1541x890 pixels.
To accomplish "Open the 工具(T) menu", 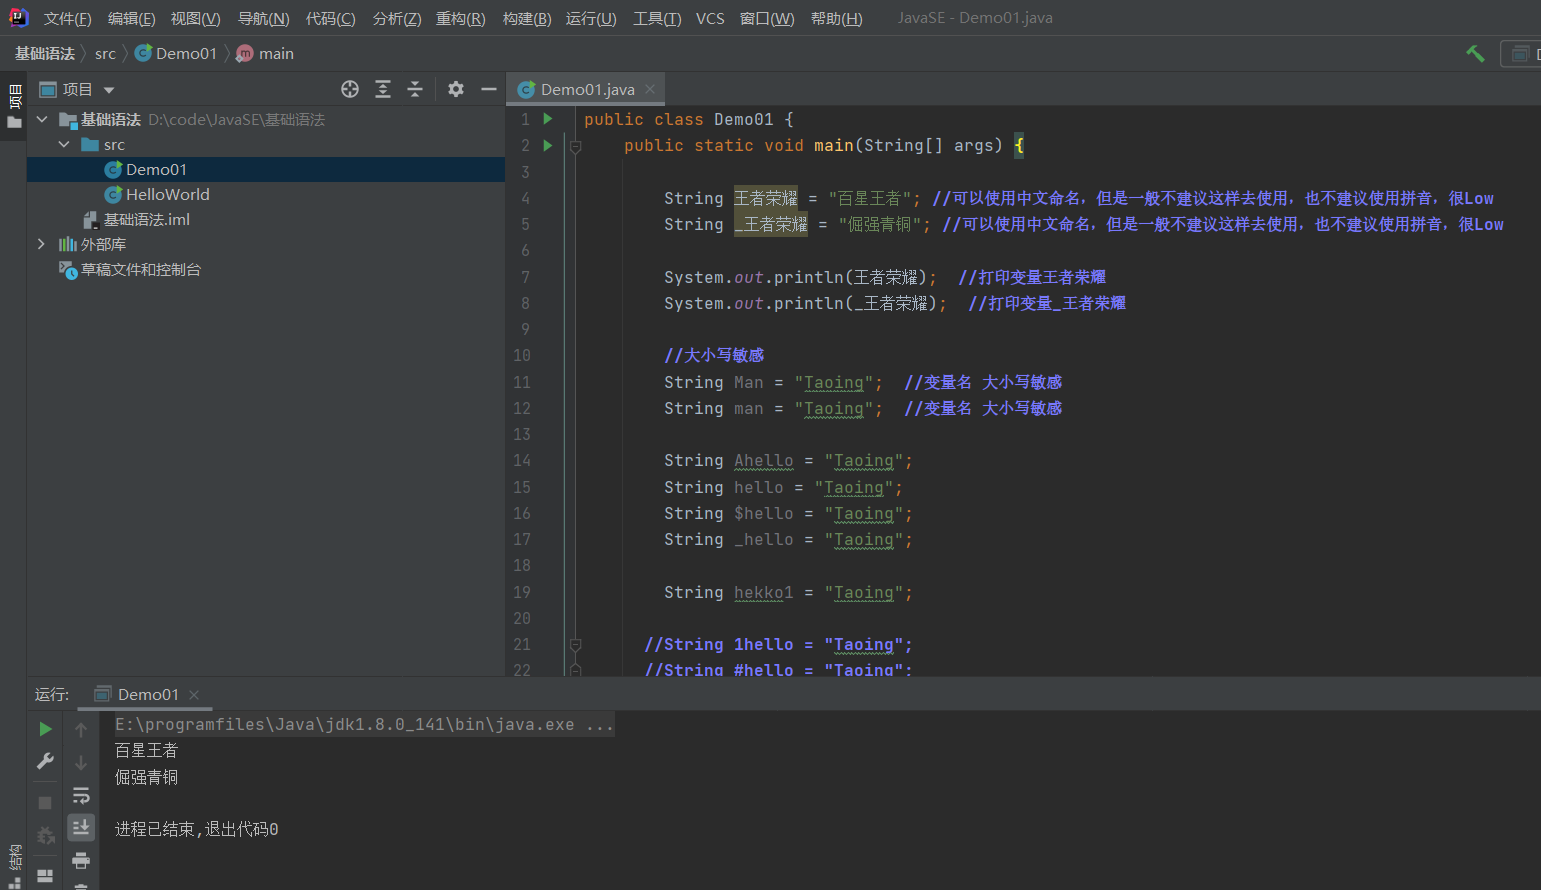I will (x=656, y=19).
